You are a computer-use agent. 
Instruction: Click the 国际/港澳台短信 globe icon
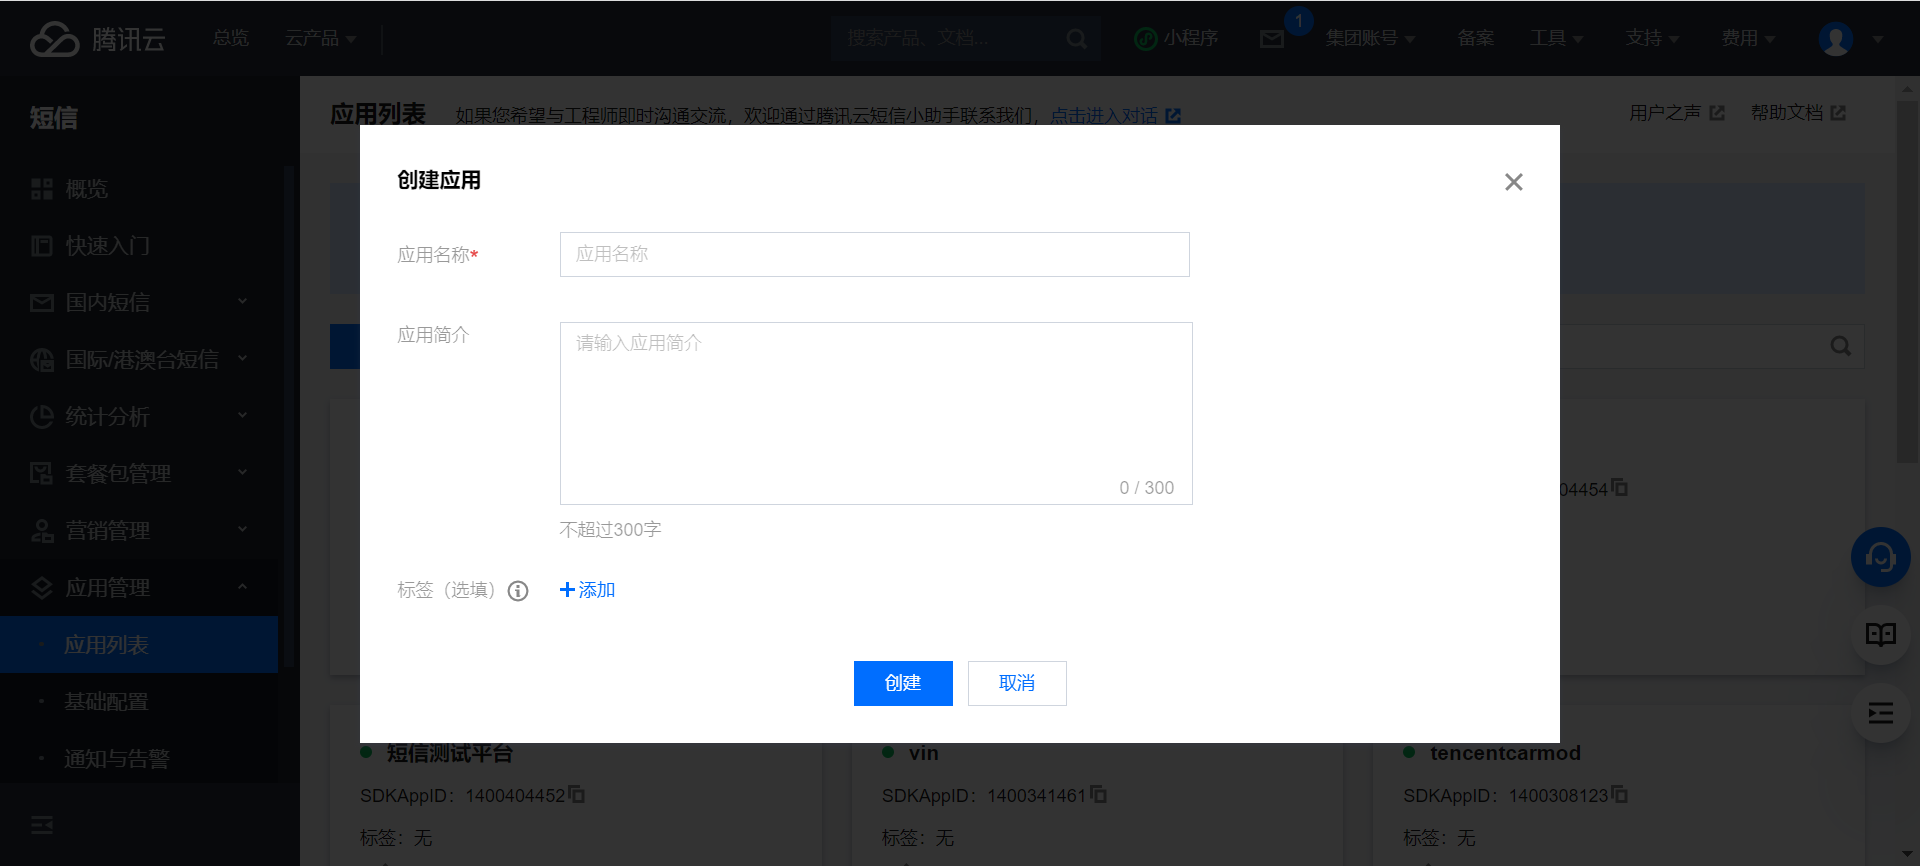tap(42, 360)
